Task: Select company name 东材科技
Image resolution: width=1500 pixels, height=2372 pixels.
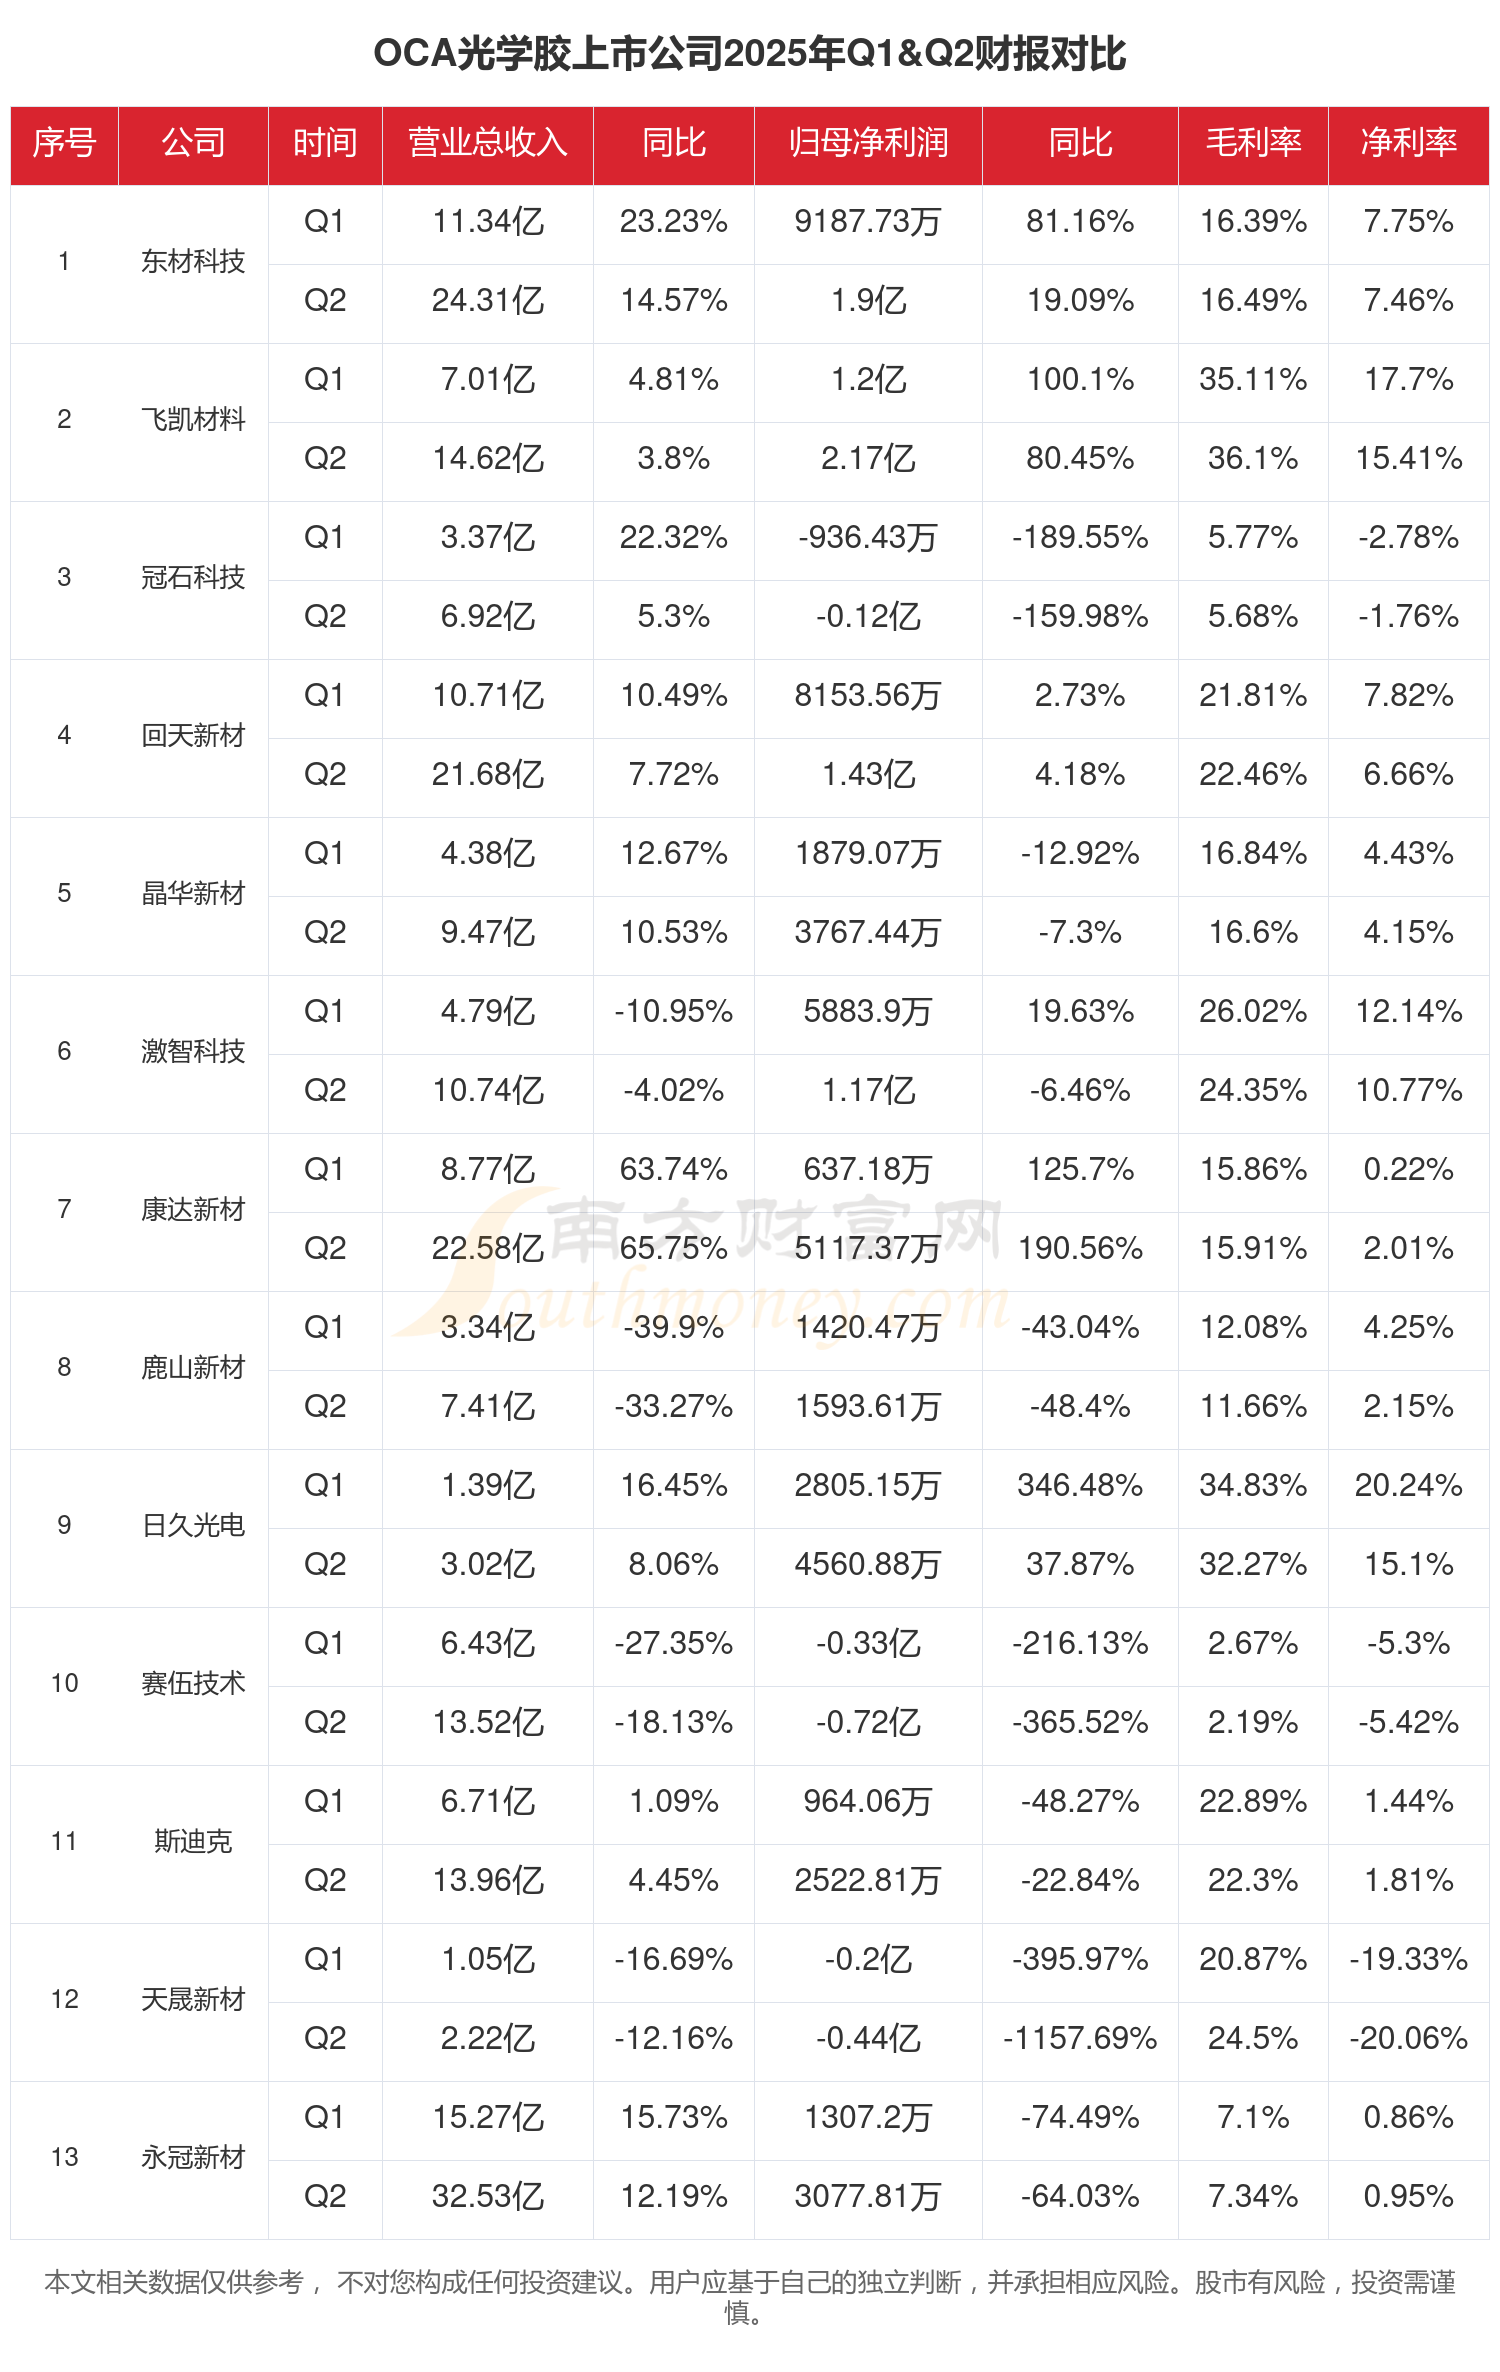Action: [193, 262]
